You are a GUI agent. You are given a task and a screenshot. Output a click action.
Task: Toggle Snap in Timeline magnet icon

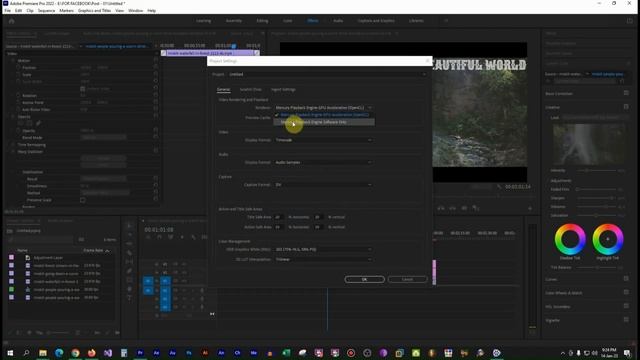[x=159, y=237]
